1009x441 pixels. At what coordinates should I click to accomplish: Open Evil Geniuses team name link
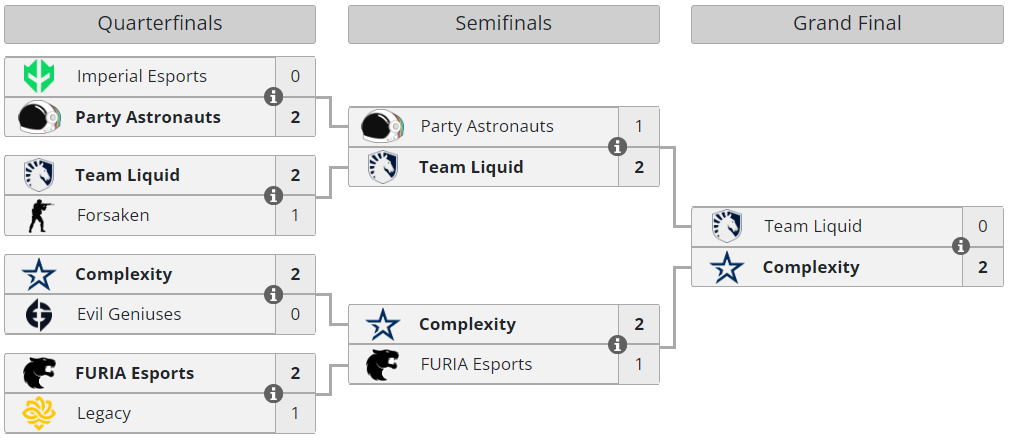[x=129, y=314]
